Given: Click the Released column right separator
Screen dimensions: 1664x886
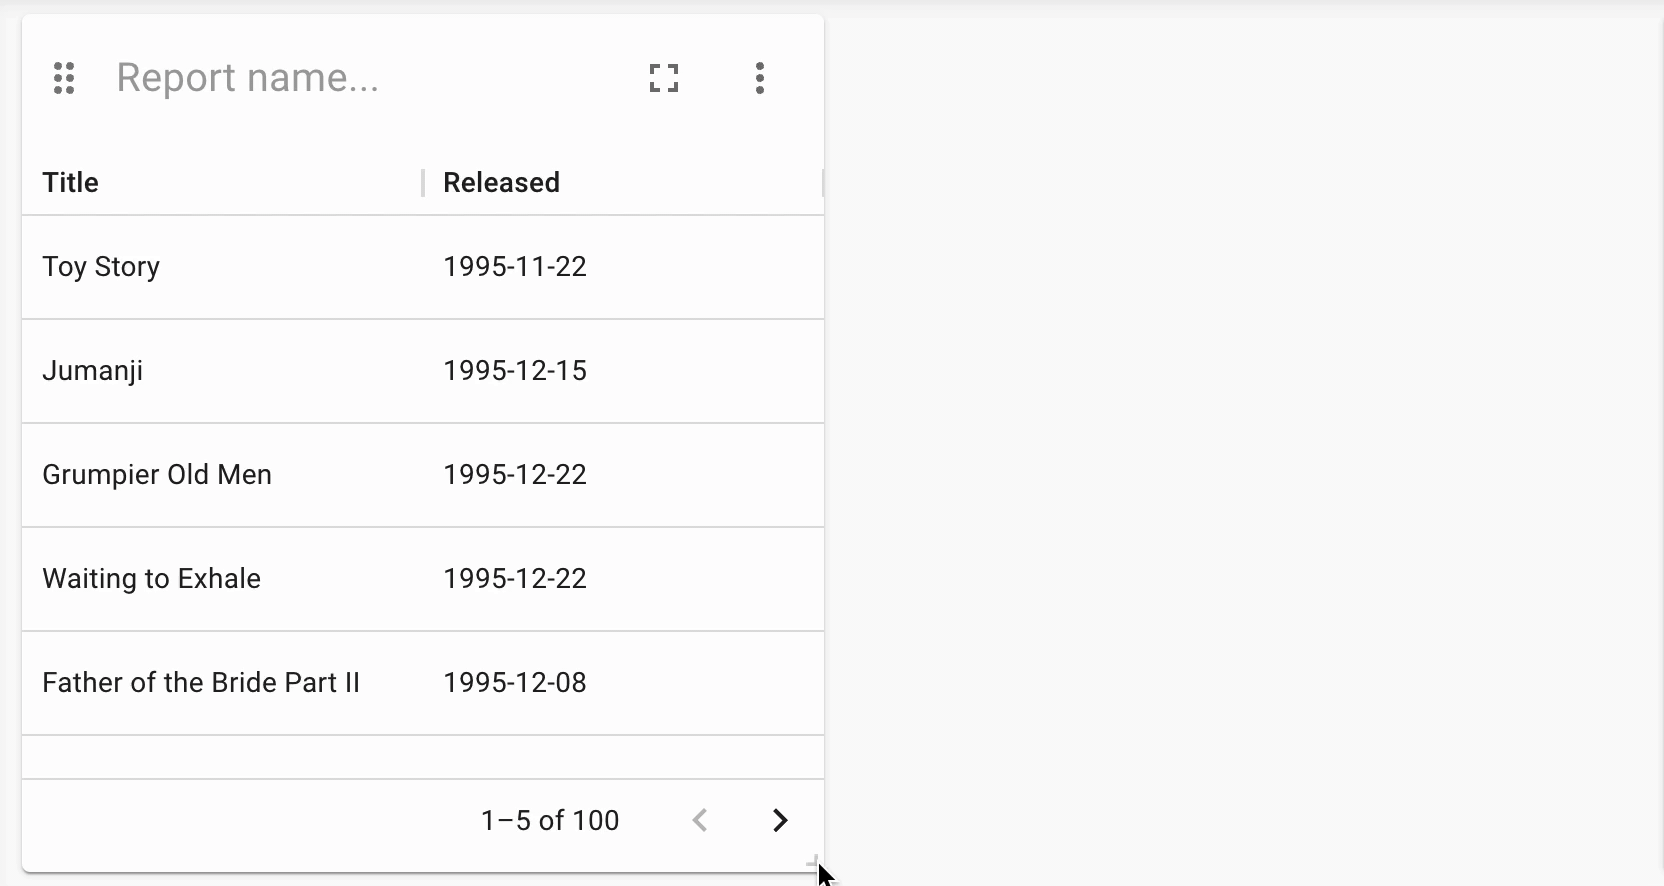Looking at the screenshot, I should pos(822,183).
